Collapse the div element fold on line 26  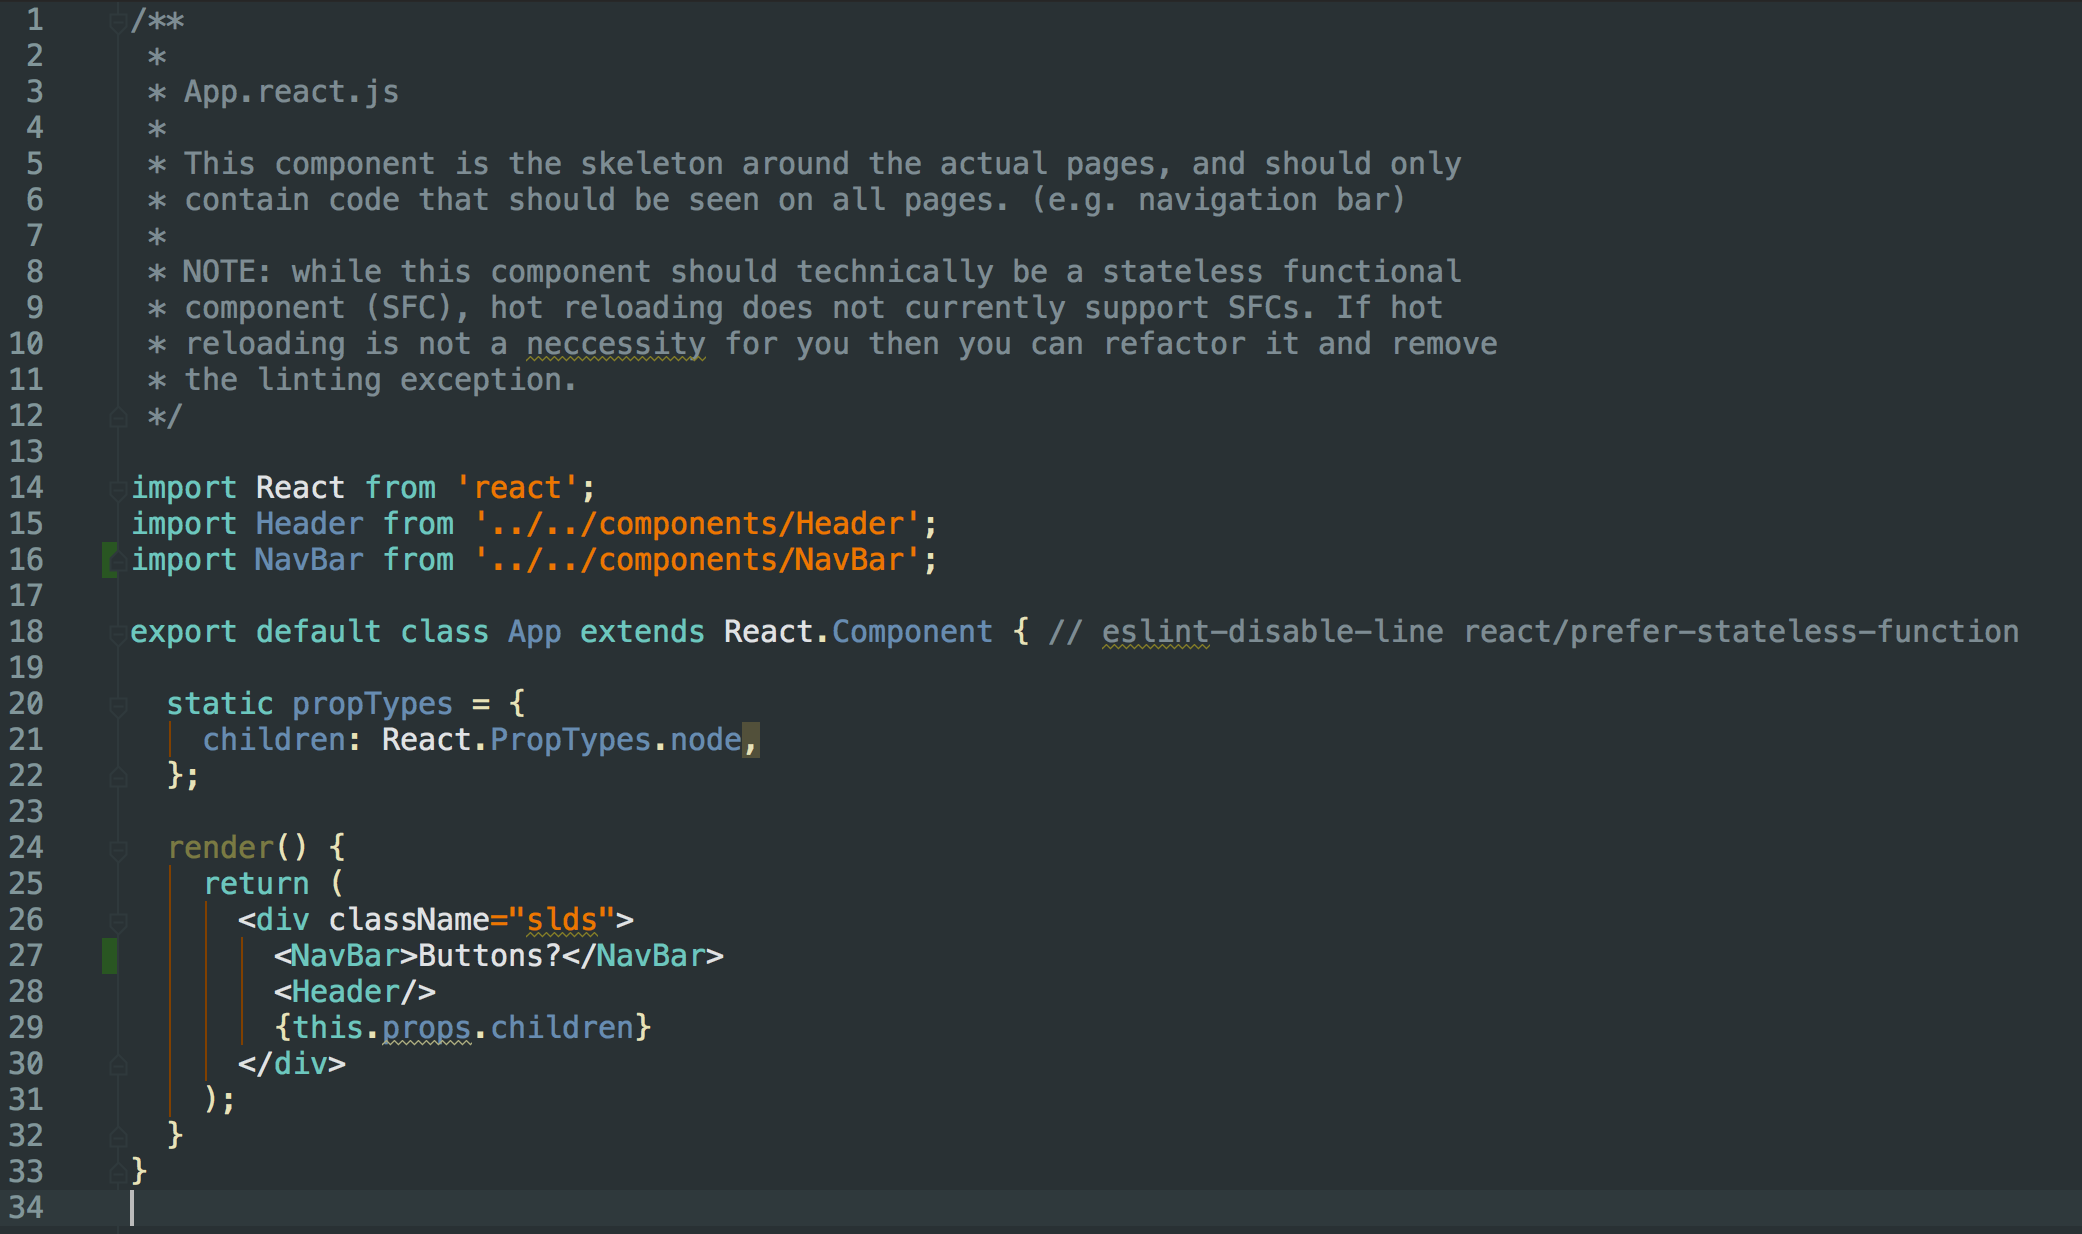click(118, 921)
